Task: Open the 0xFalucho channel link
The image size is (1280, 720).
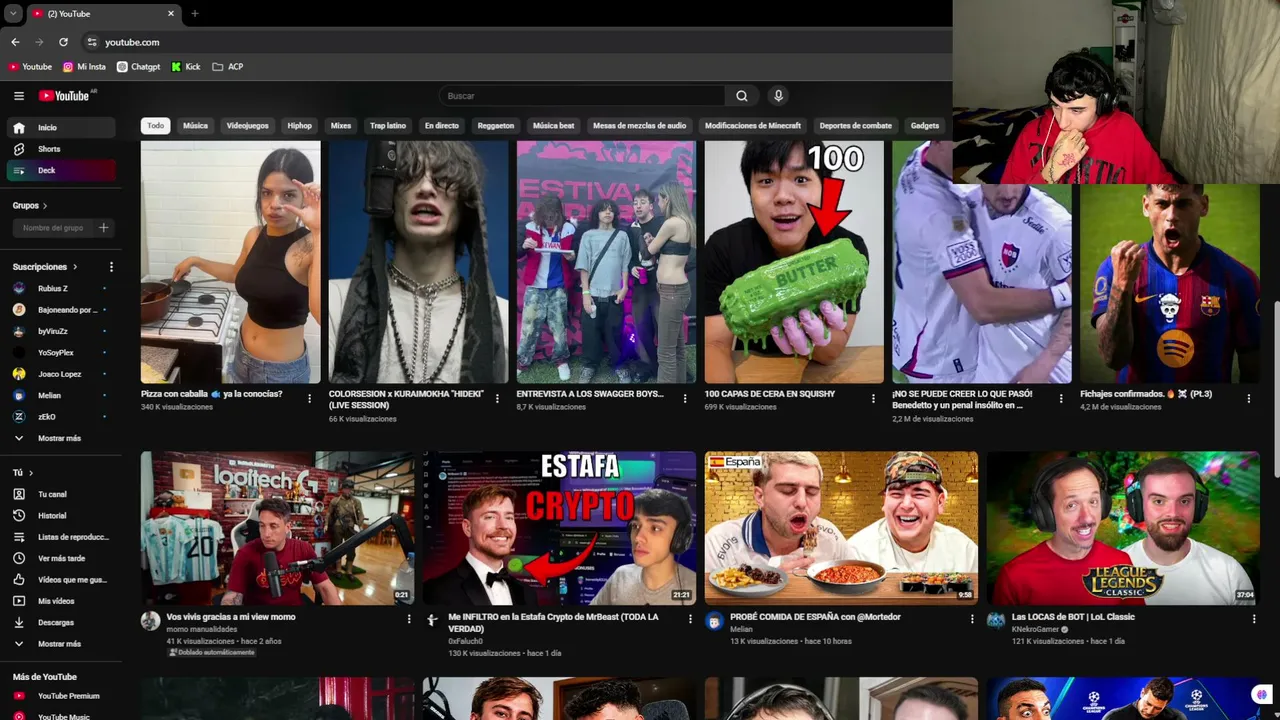Action: [x=466, y=642]
